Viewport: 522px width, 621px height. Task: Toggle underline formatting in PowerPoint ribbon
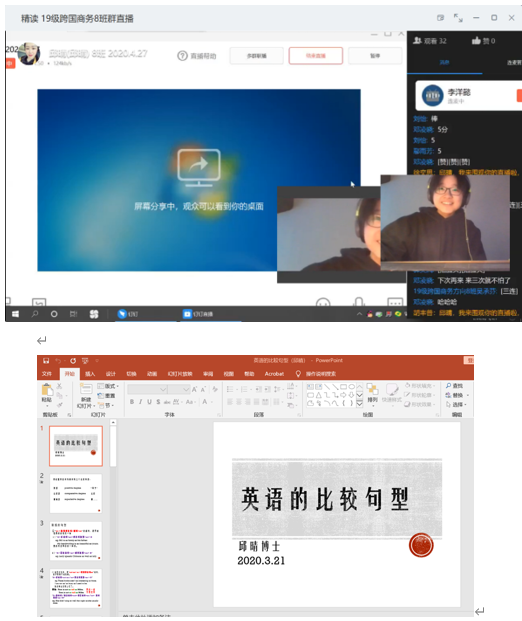tap(149, 402)
